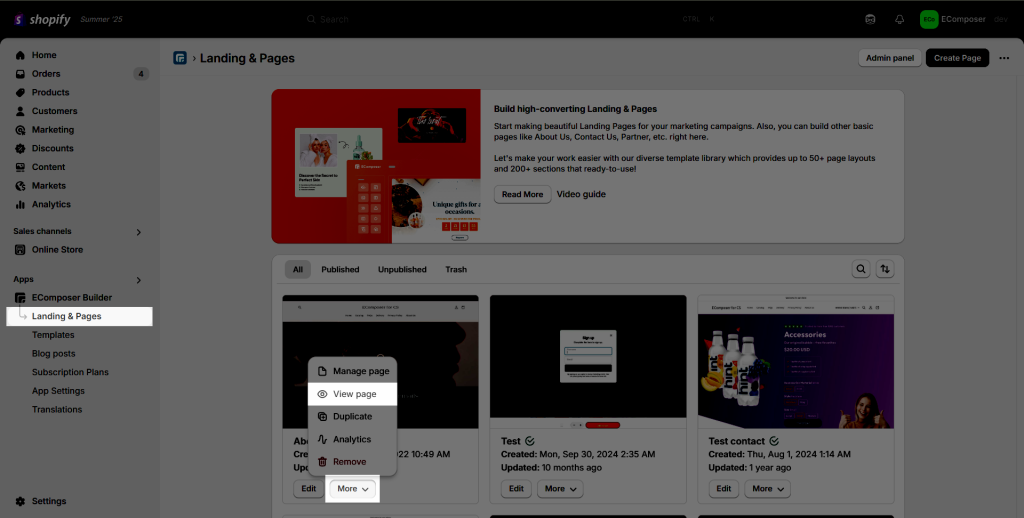Click the Customers person icon
Screen dimensions: 1024x518
point(20,111)
